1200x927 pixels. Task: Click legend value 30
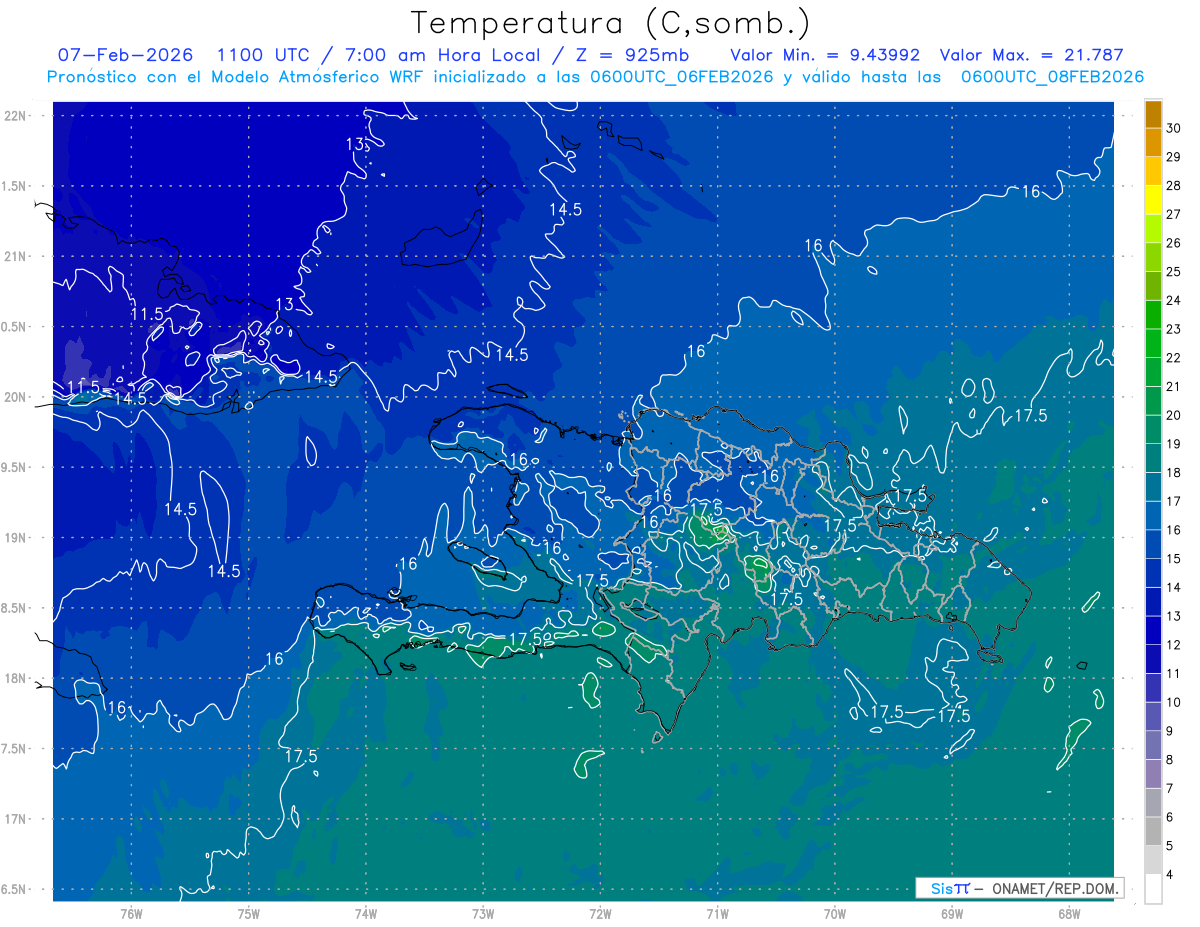pos(1174,127)
